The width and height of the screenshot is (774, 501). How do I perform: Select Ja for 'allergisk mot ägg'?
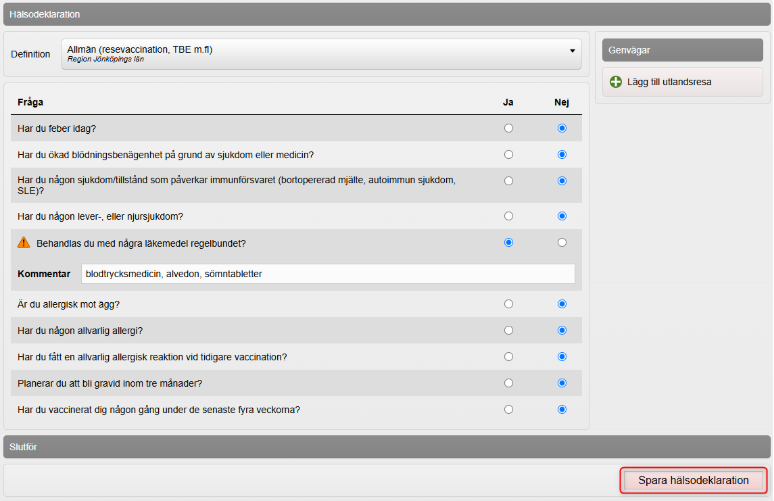tap(509, 304)
